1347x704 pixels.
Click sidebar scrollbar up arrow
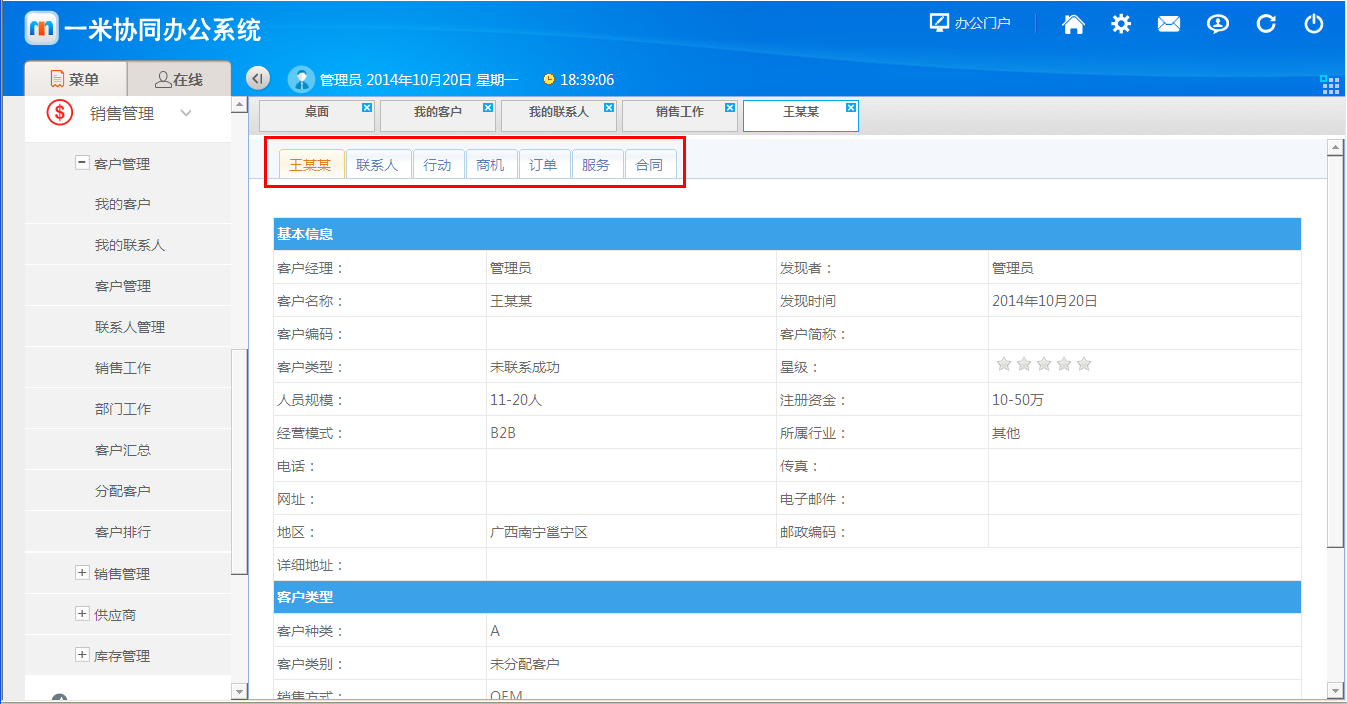click(239, 105)
